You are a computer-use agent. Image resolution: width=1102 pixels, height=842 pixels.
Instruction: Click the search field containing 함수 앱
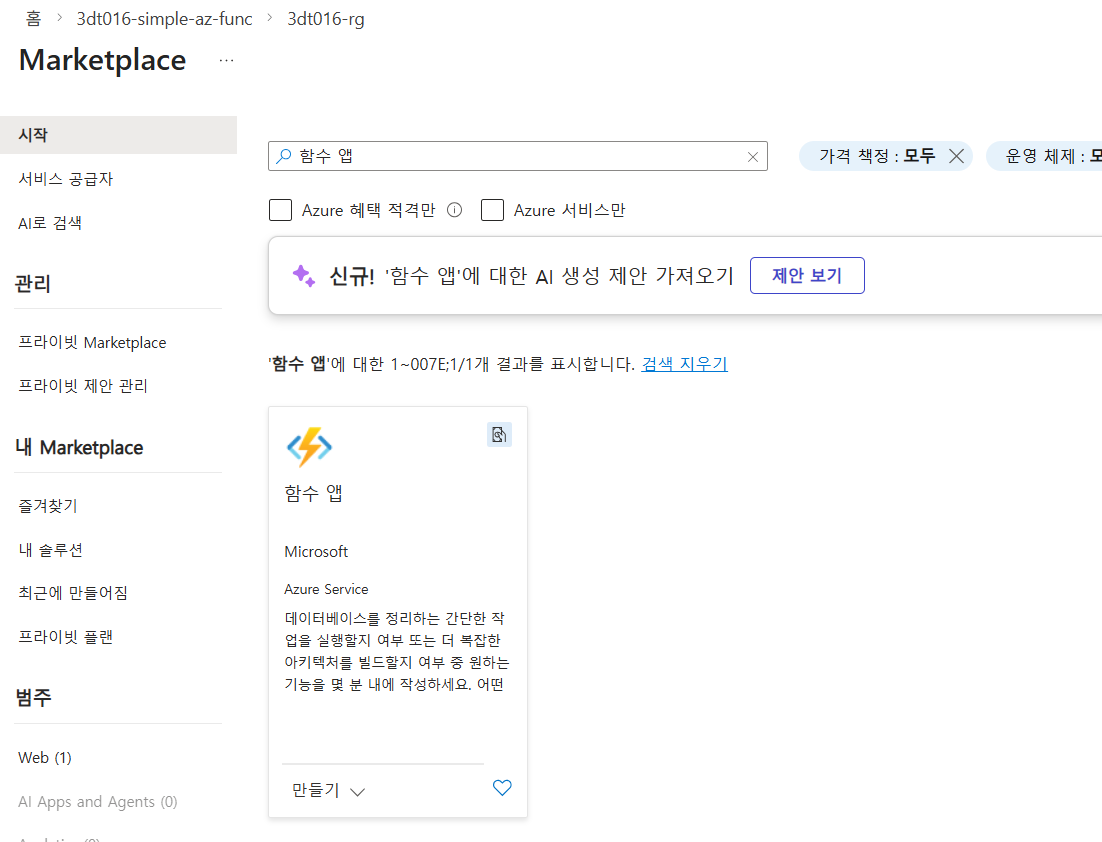click(x=517, y=156)
